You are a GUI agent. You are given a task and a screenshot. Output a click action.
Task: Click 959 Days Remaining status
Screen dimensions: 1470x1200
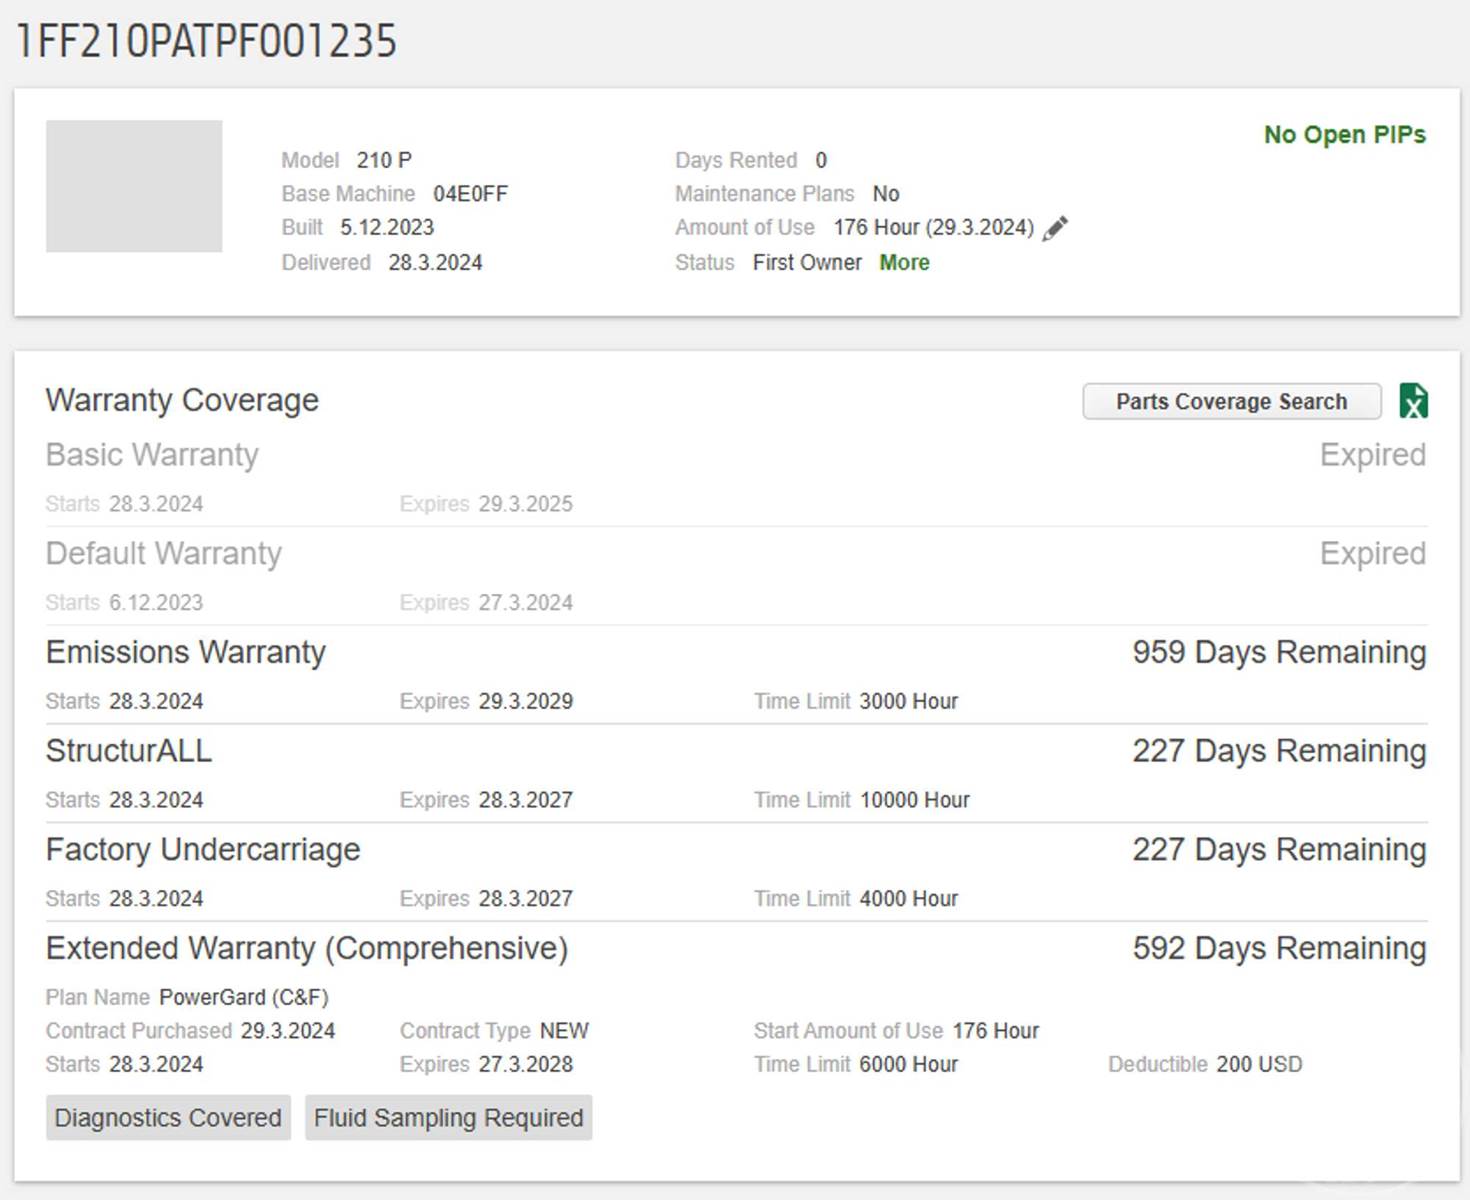point(1279,652)
